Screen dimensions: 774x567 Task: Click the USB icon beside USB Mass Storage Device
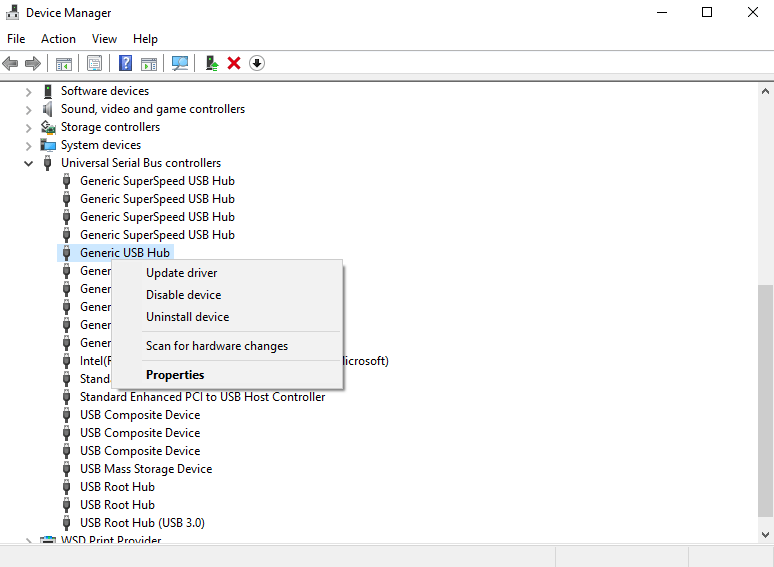[x=67, y=469]
